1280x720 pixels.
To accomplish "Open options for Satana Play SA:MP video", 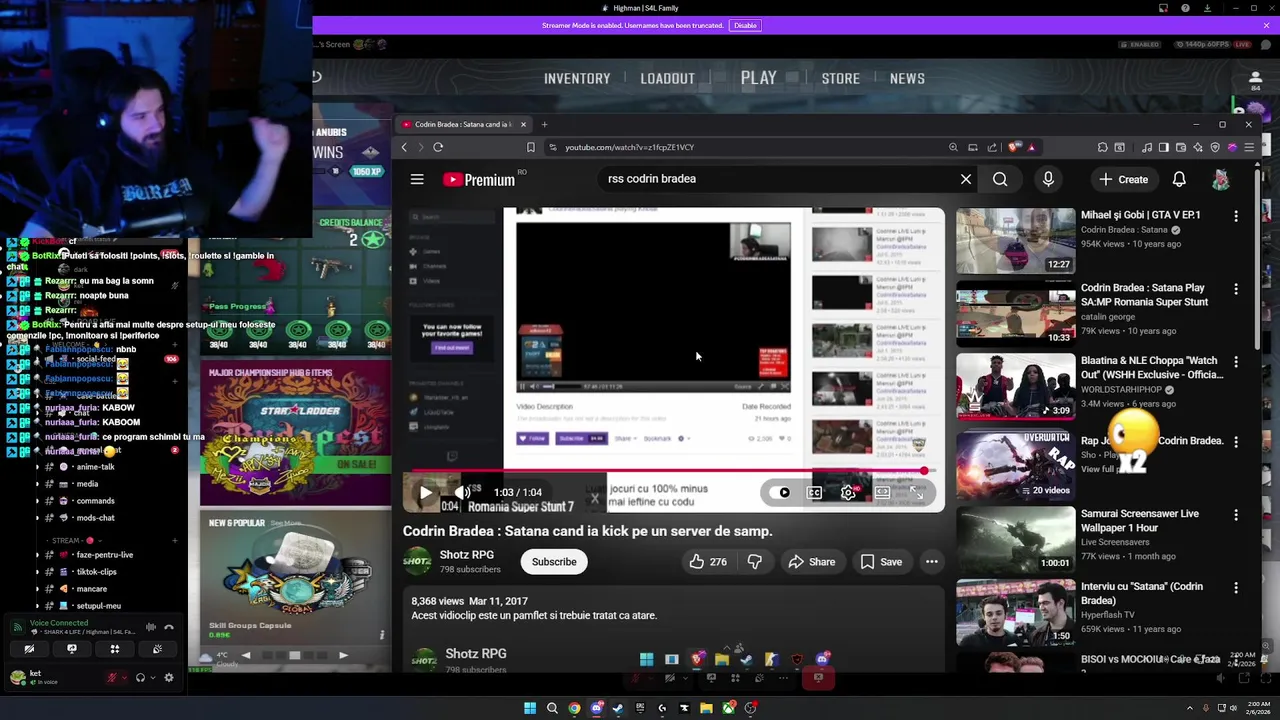I will [x=1236, y=289].
